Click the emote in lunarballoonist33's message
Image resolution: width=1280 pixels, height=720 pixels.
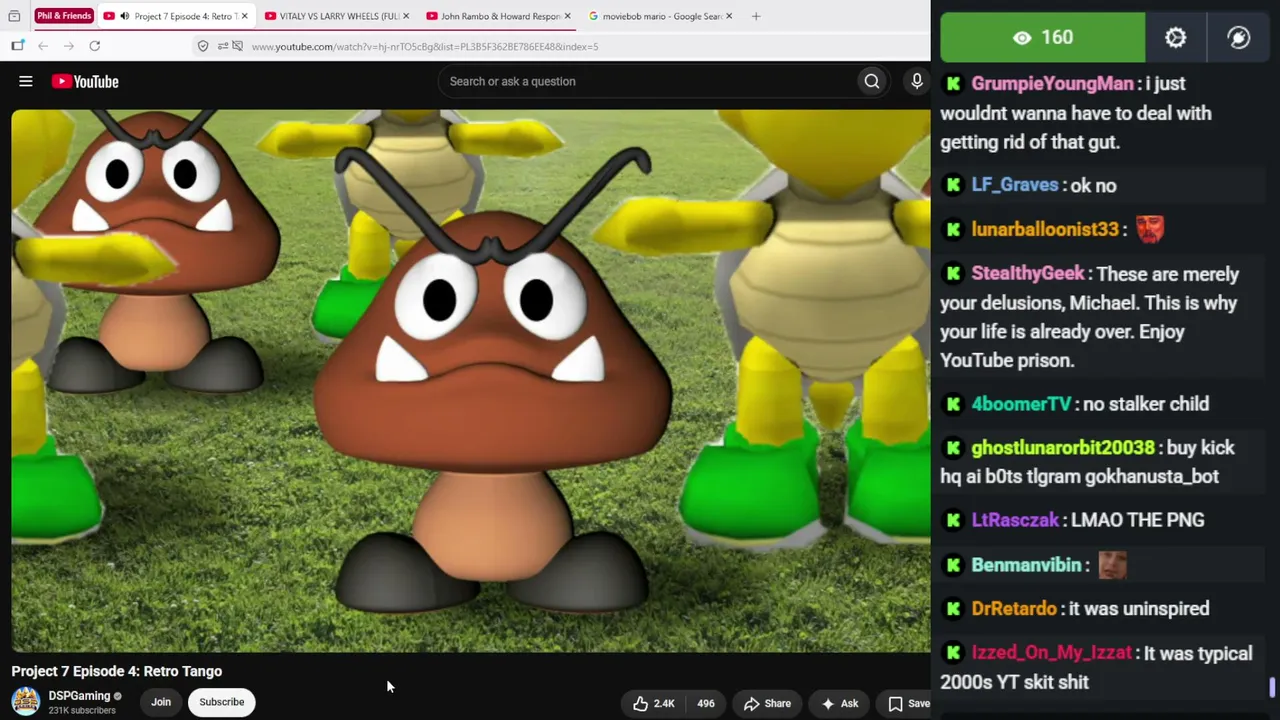coord(1149,229)
